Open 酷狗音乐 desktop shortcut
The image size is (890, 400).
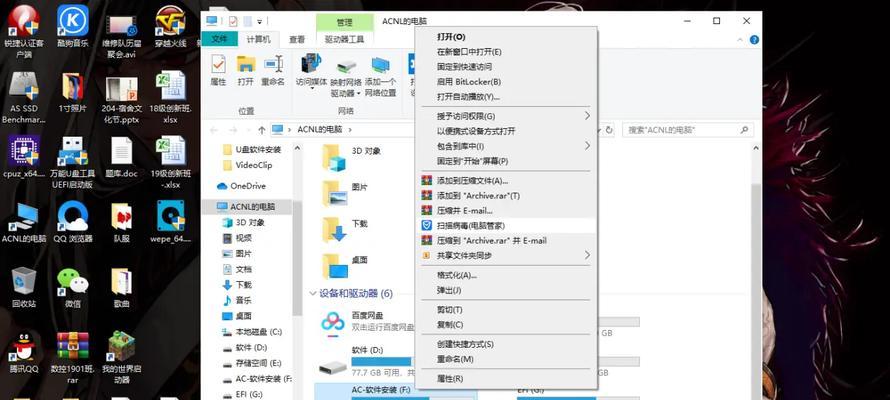pos(73,26)
